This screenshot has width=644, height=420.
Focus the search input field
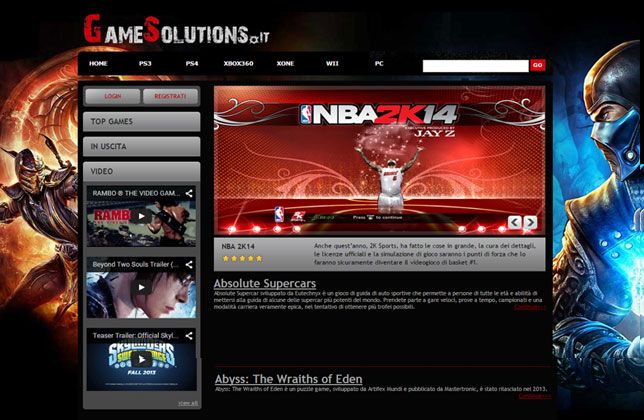point(476,66)
